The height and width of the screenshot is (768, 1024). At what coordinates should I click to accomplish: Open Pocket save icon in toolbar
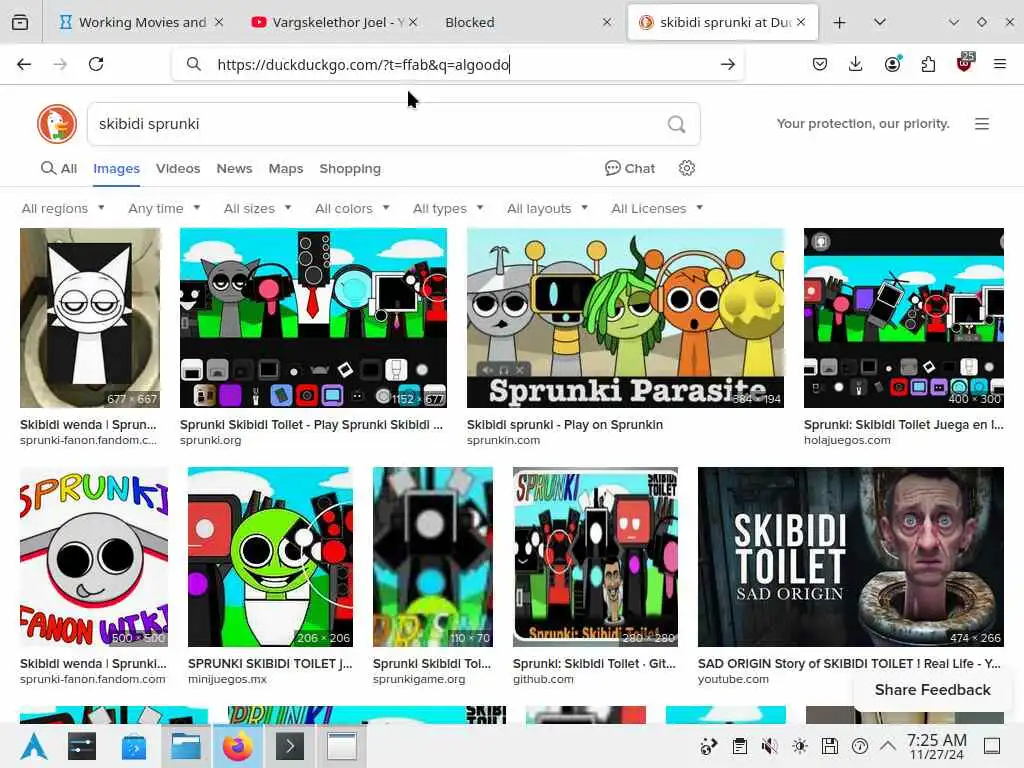pos(820,64)
